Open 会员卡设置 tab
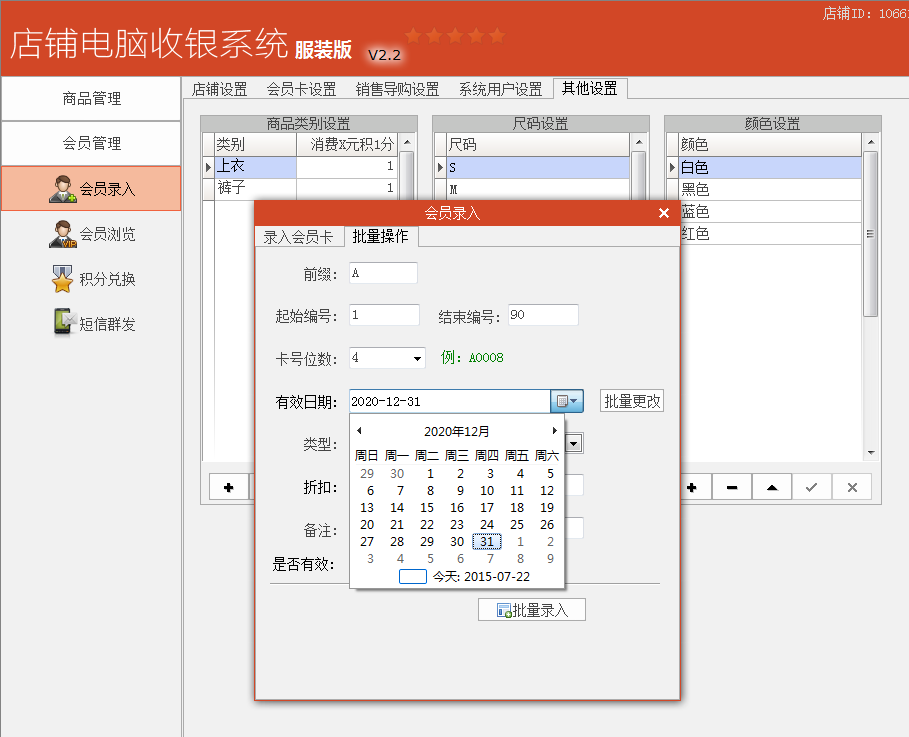Screen dimensions: 909x737 [301, 89]
